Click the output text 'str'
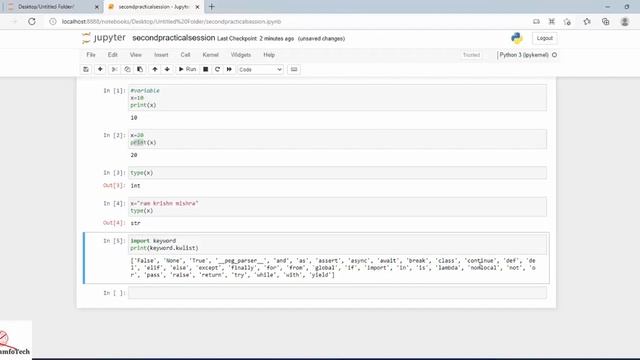Viewport: 640px width, 360px height. pyautogui.click(x=136, y=223)
